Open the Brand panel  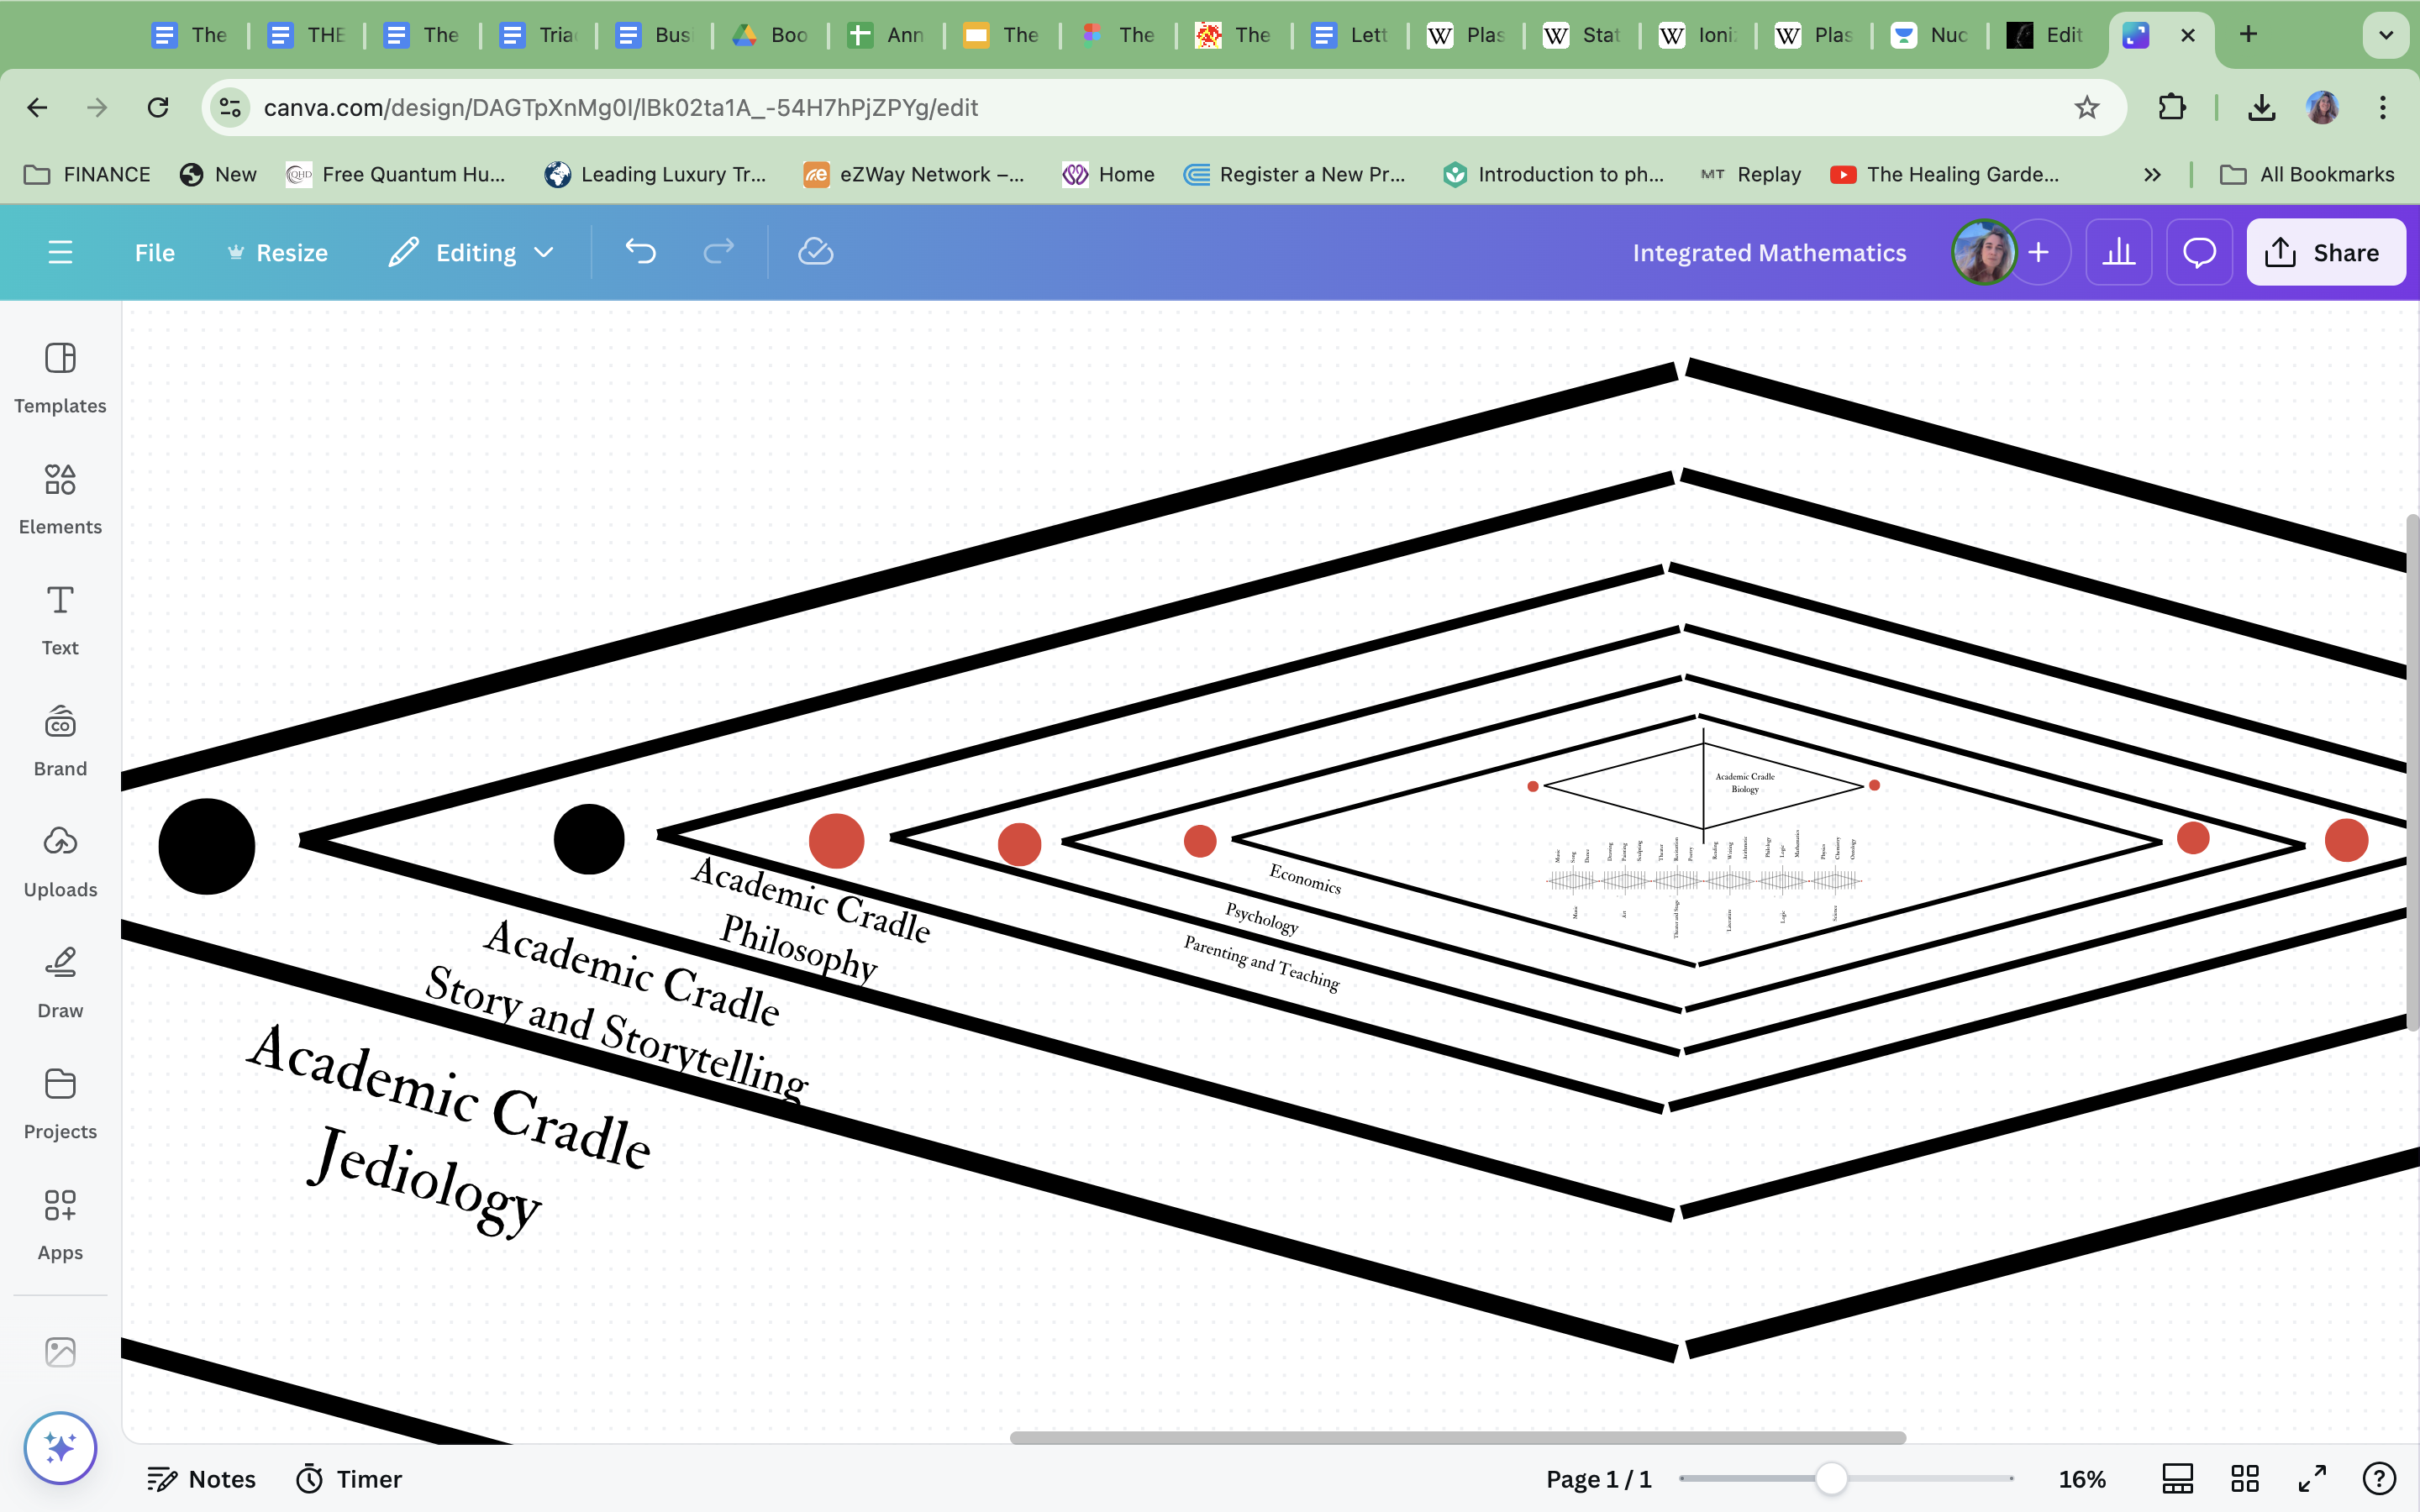(x=60, y=740)
